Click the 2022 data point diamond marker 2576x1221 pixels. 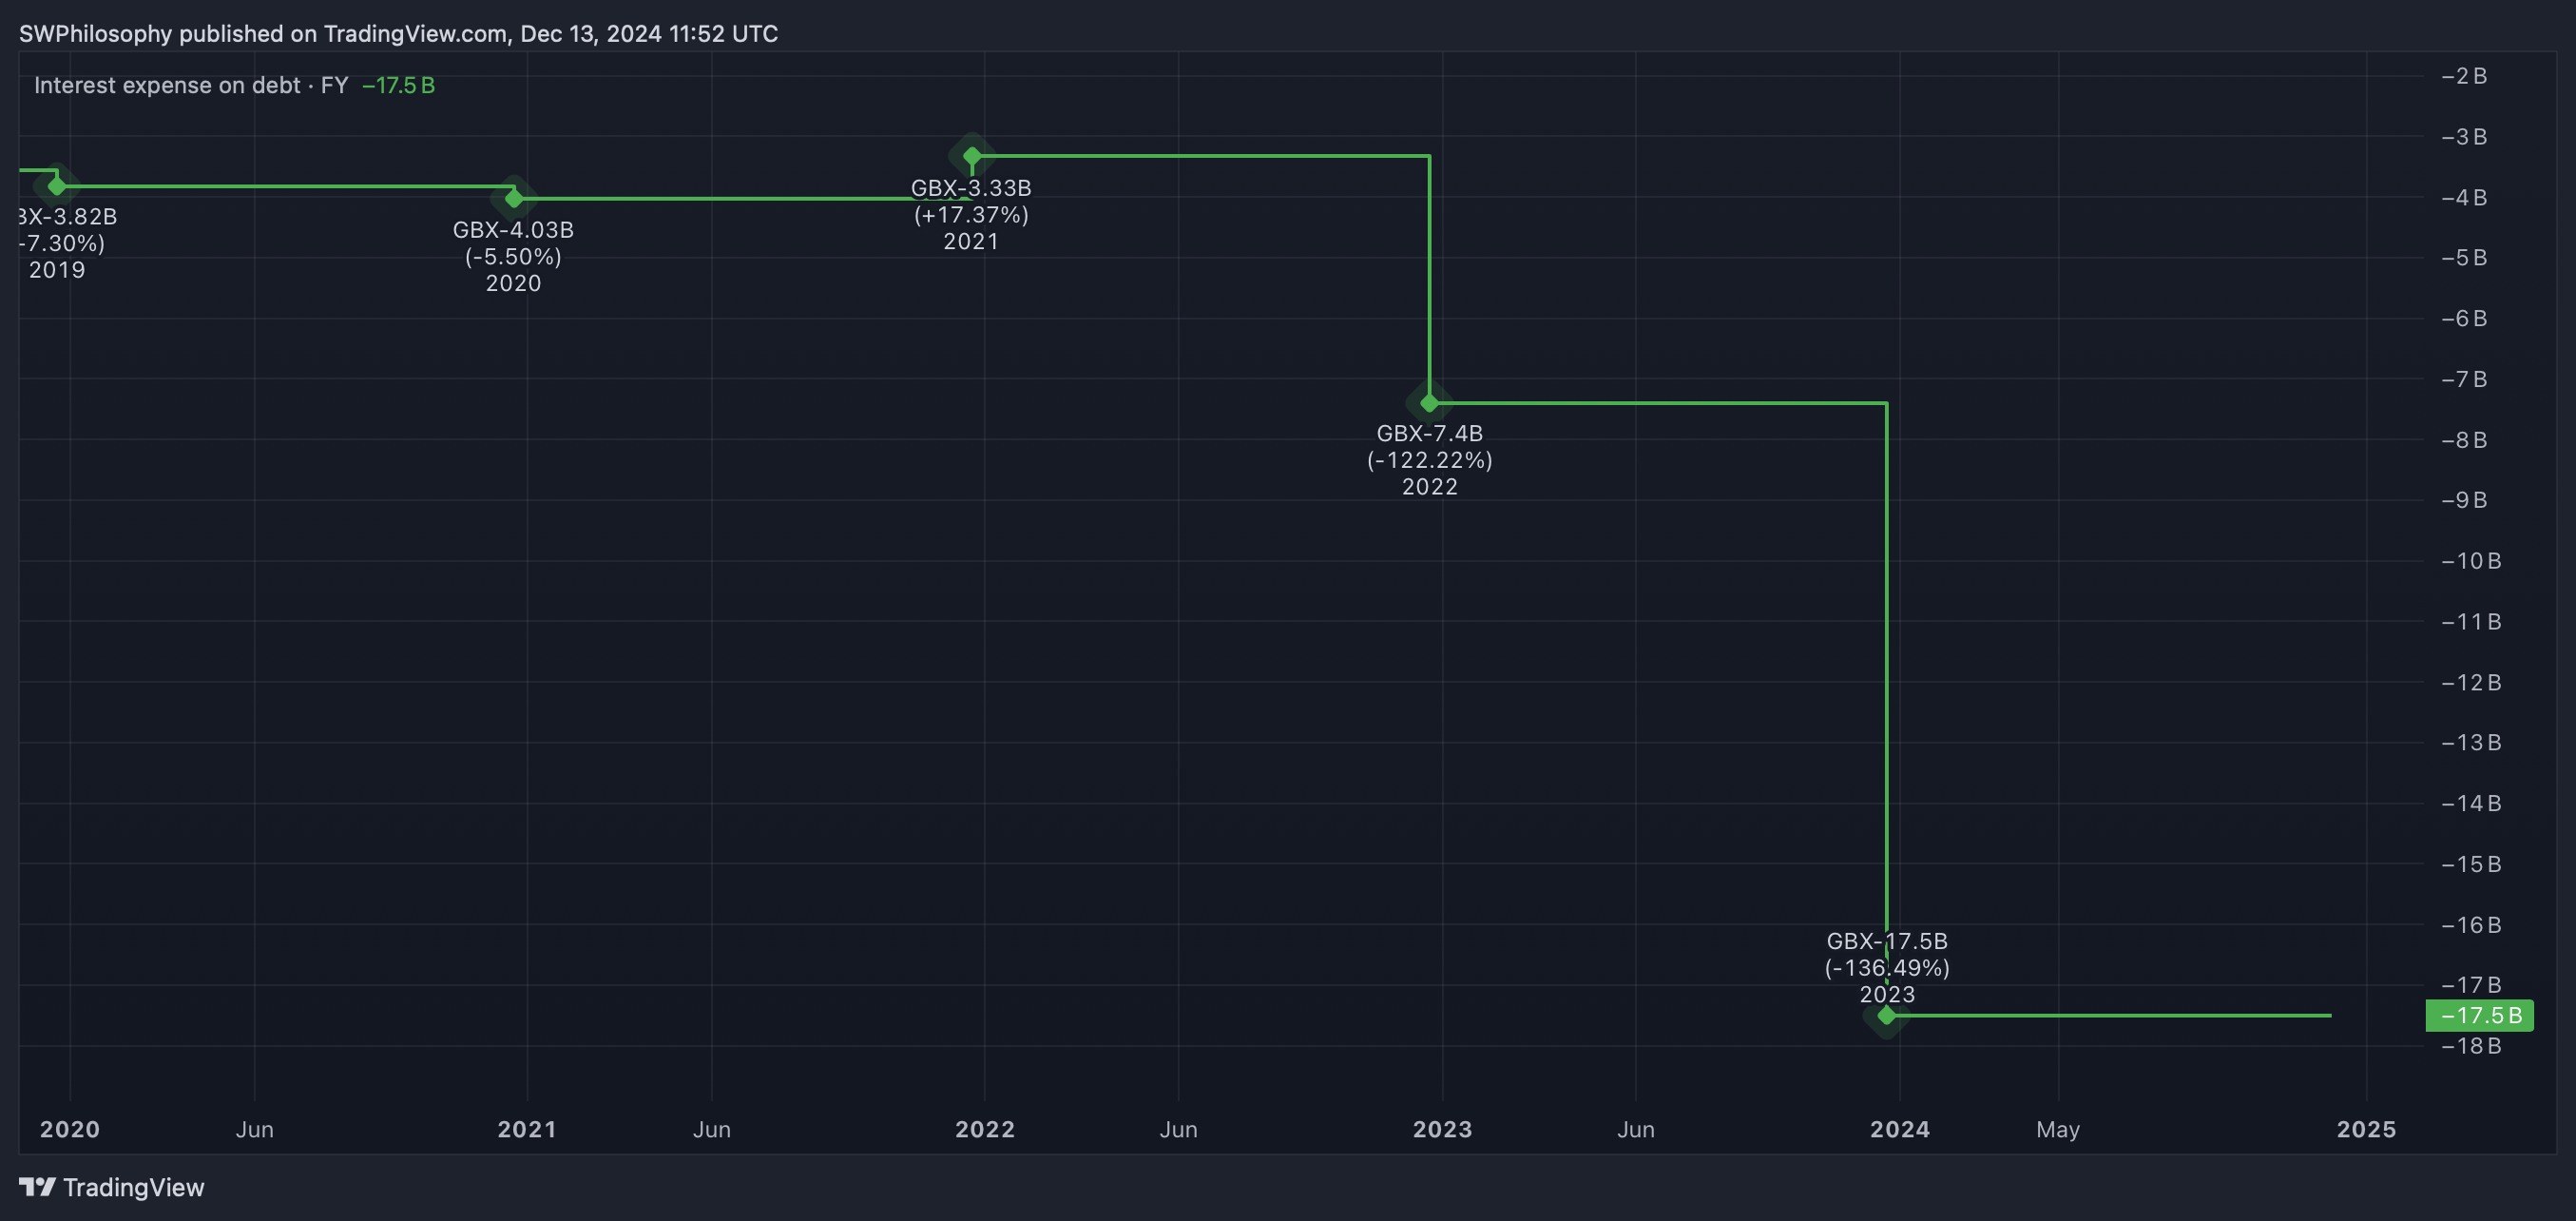(1429, 403)
